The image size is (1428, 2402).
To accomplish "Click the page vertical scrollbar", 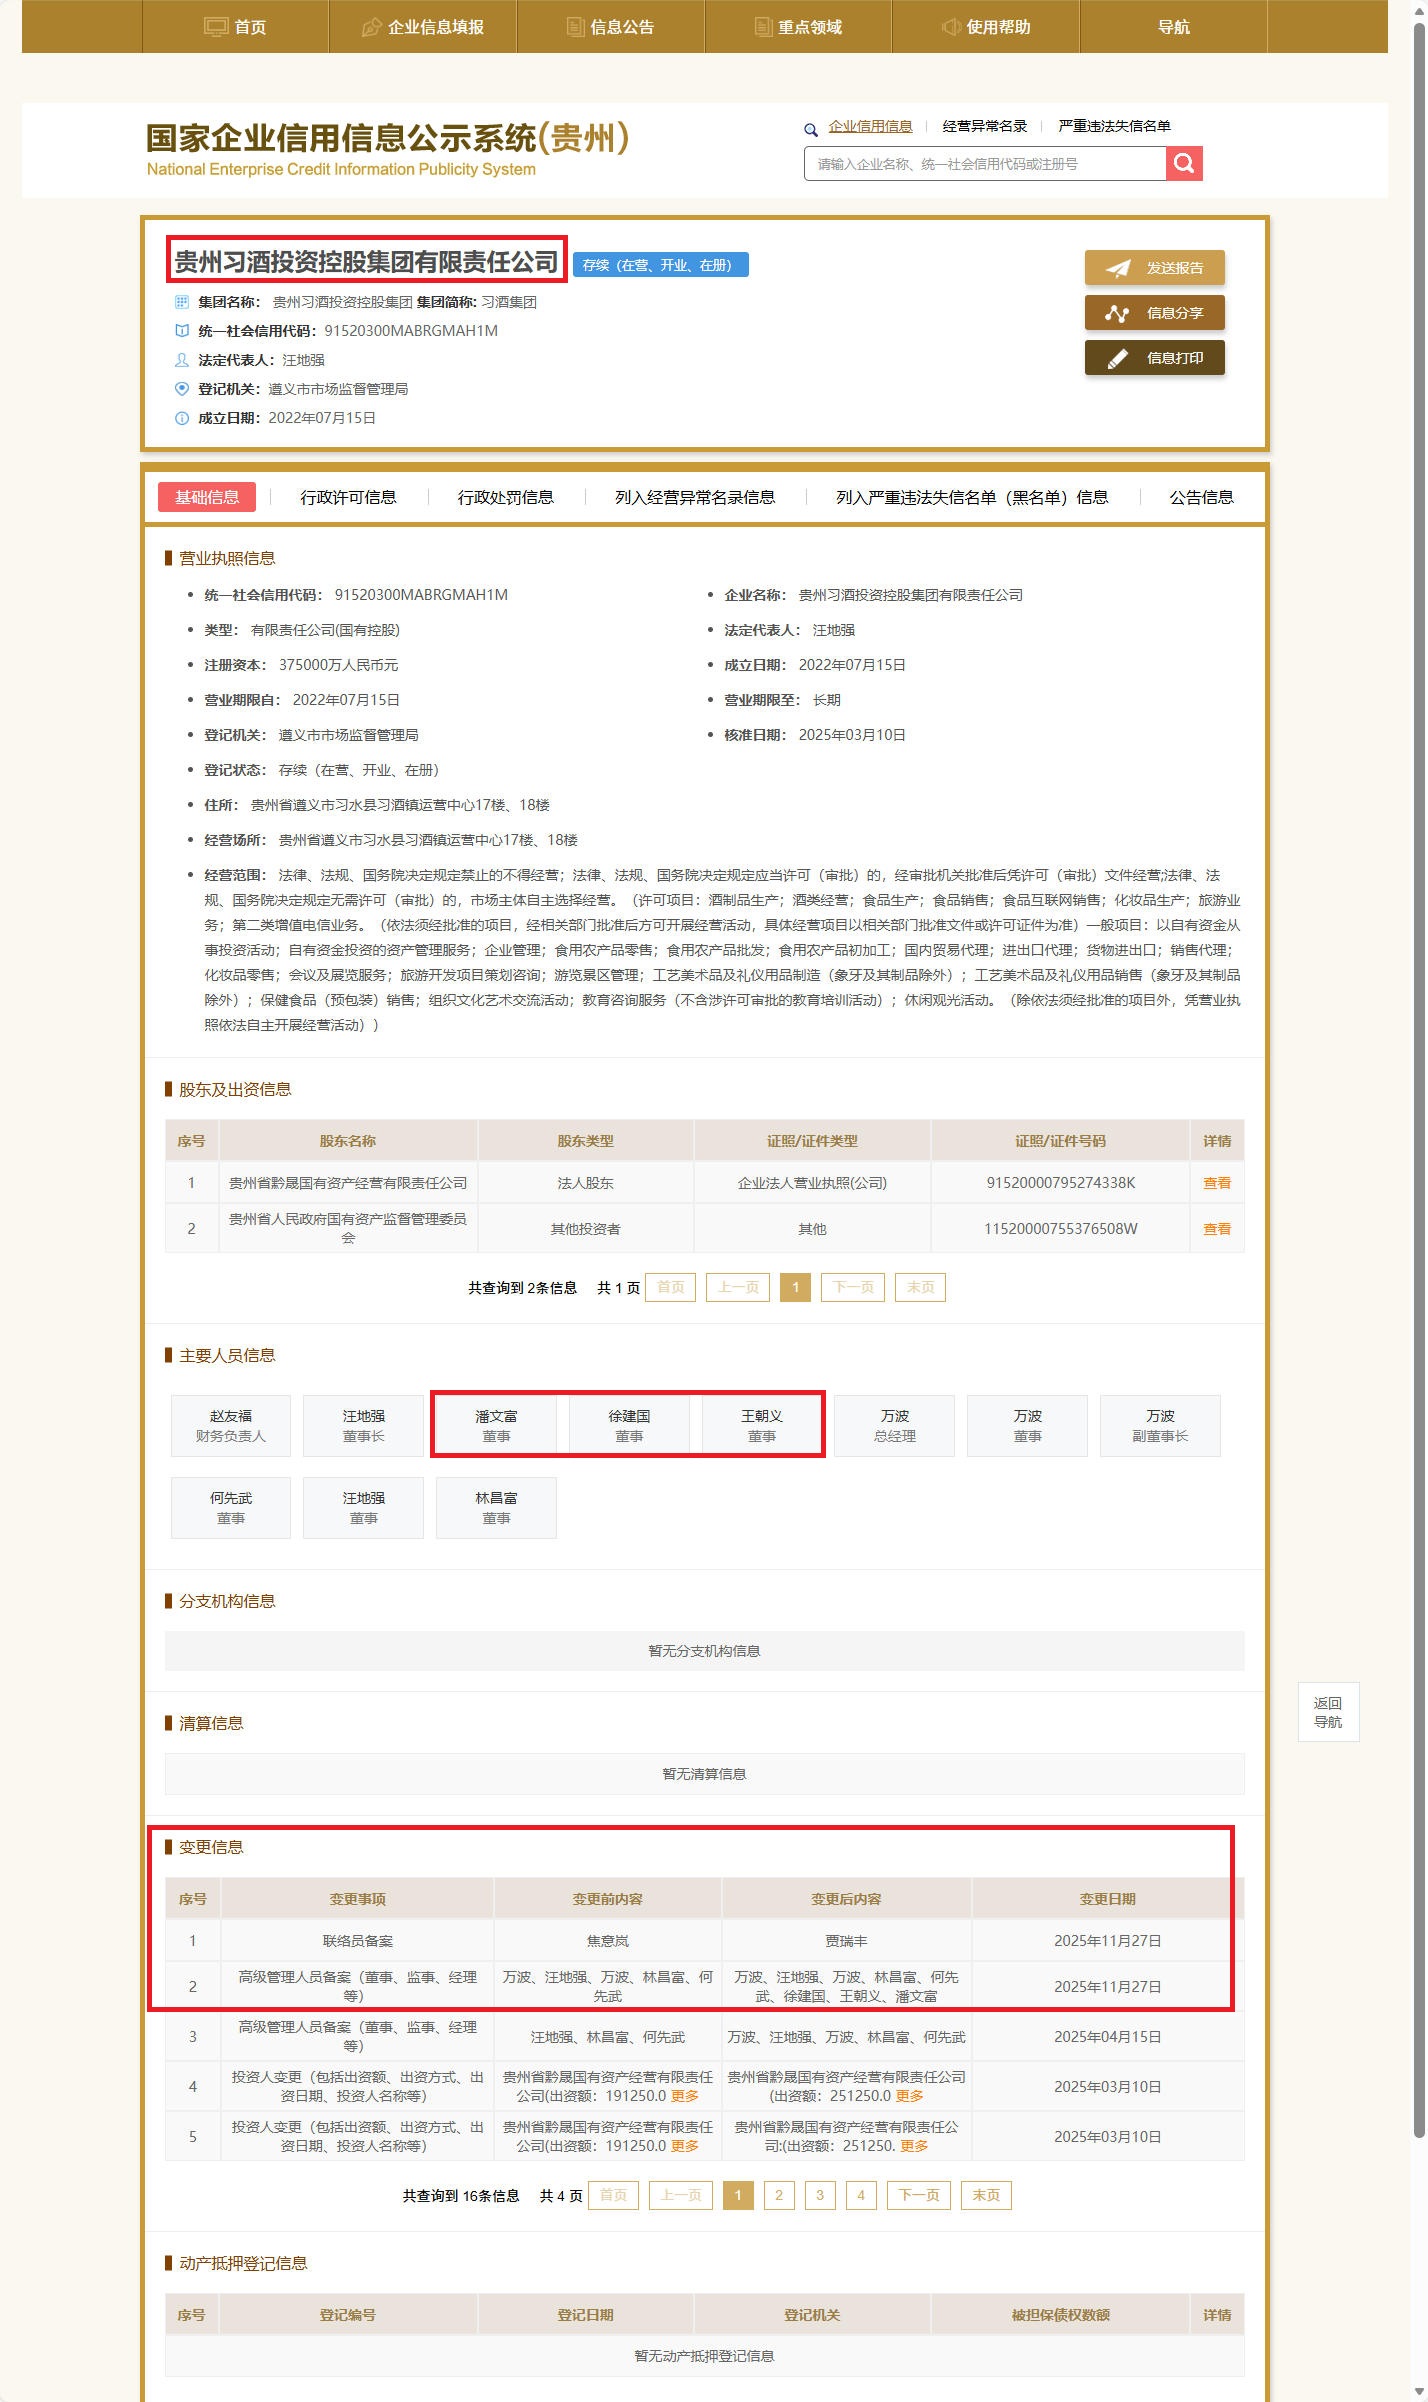I will tap(1419, 1080).
